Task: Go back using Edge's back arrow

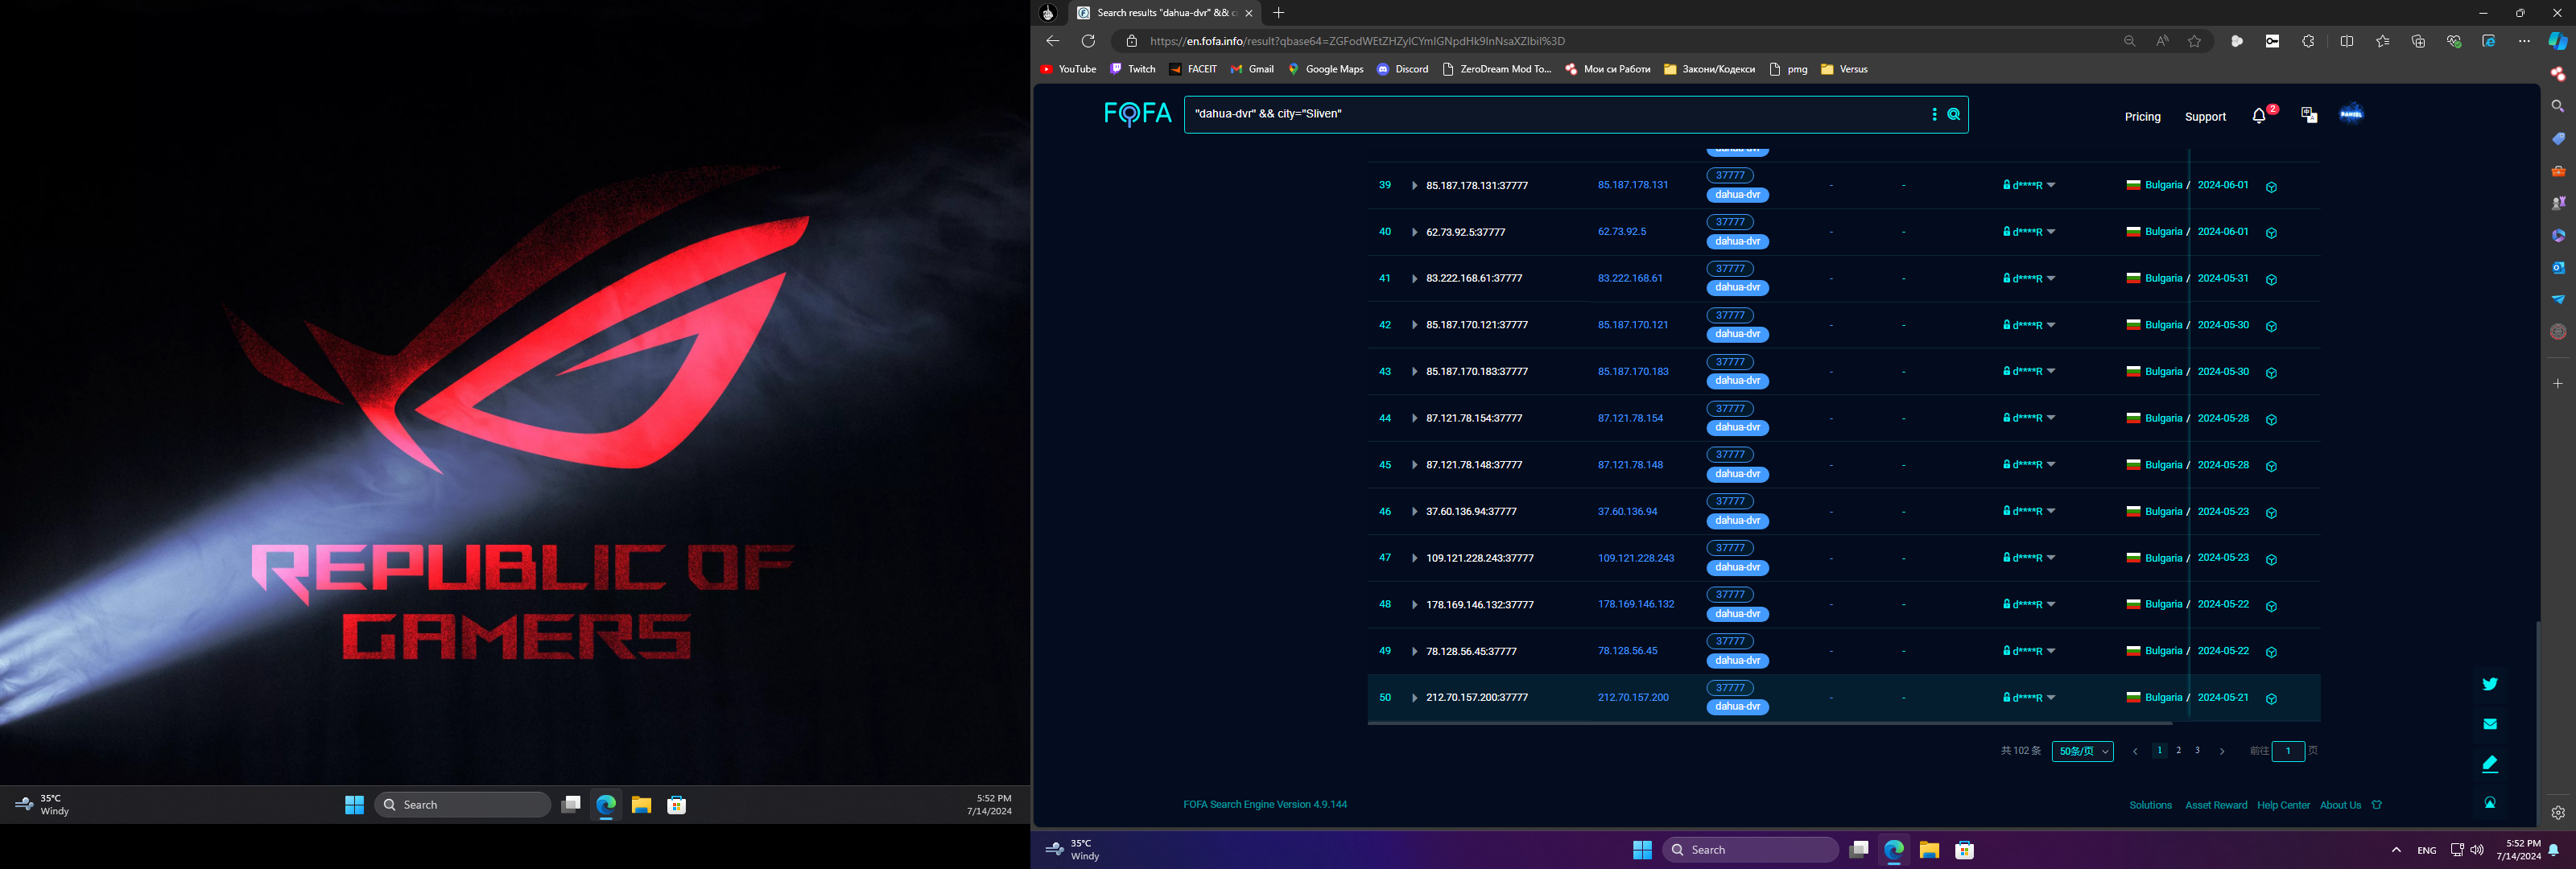Action: (1052, 41)
